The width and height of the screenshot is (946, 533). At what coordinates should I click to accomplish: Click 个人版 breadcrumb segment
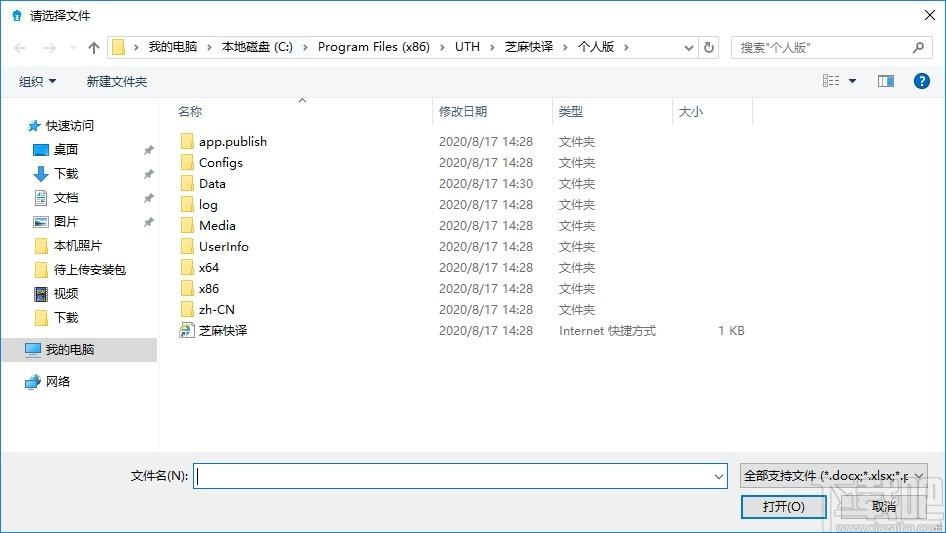point(595,47)
